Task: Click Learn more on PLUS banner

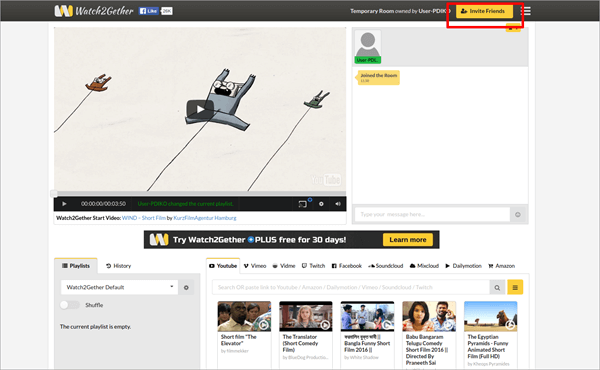Action: pyautogui.click(x=408, y=240)
